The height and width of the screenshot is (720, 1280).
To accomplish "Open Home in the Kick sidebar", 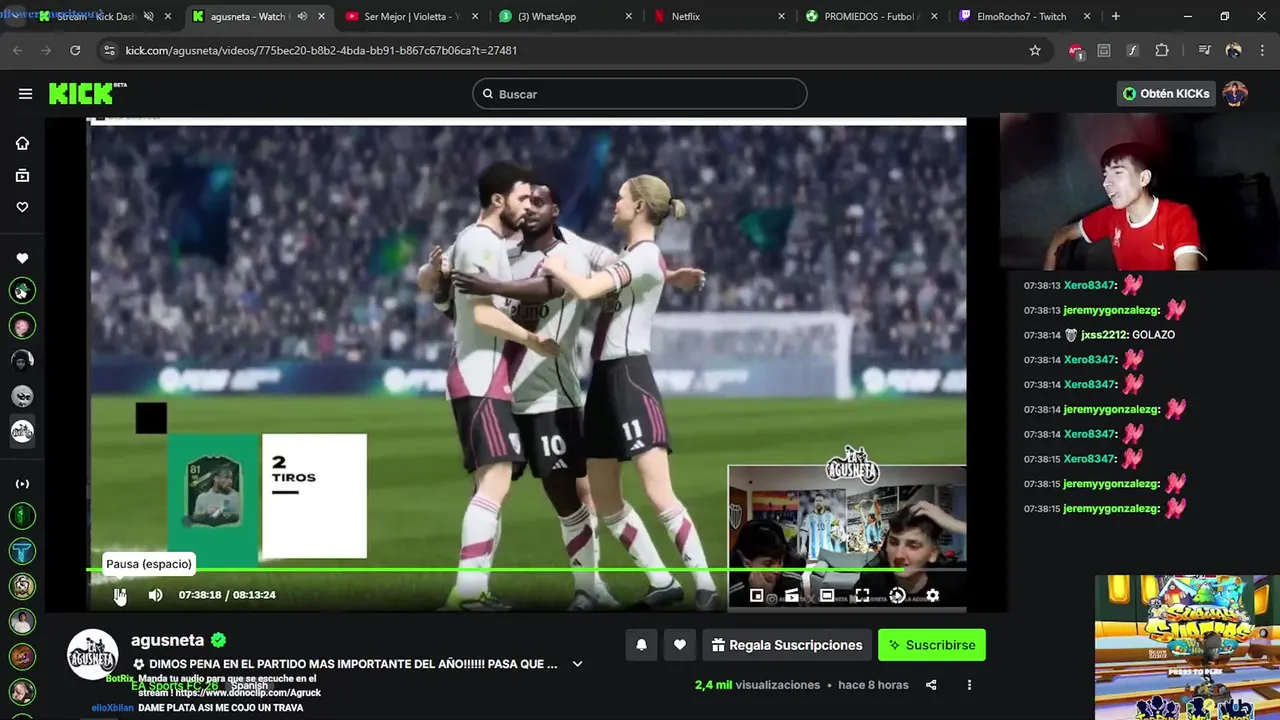I will pyautogui.click(x=22, y=143).
